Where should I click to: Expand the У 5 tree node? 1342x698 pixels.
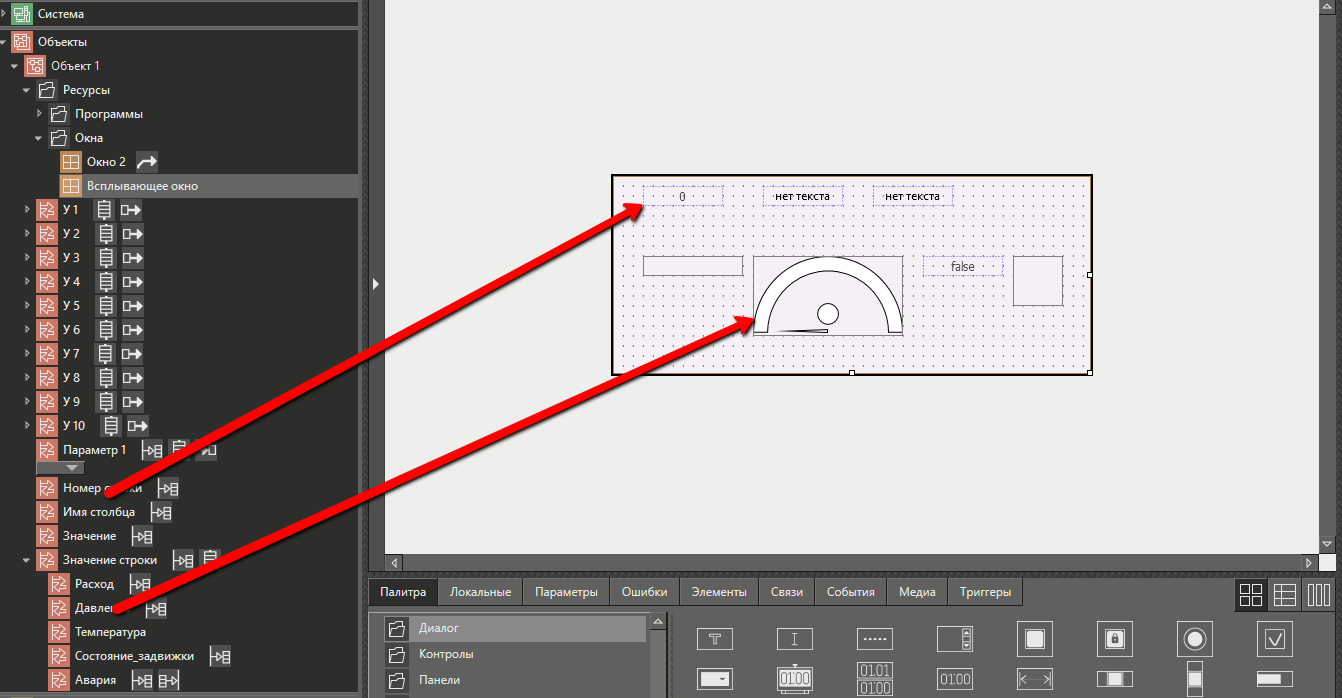pyautogui.click(x=27, y=306)
